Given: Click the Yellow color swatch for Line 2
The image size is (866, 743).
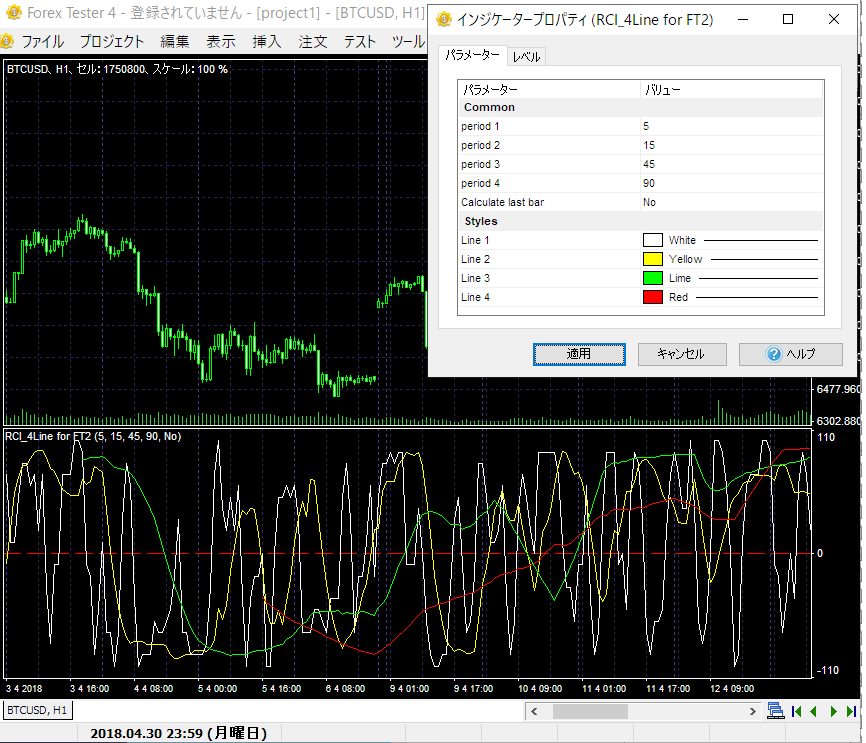Looking at the screenshot, I should click(652, 259).
